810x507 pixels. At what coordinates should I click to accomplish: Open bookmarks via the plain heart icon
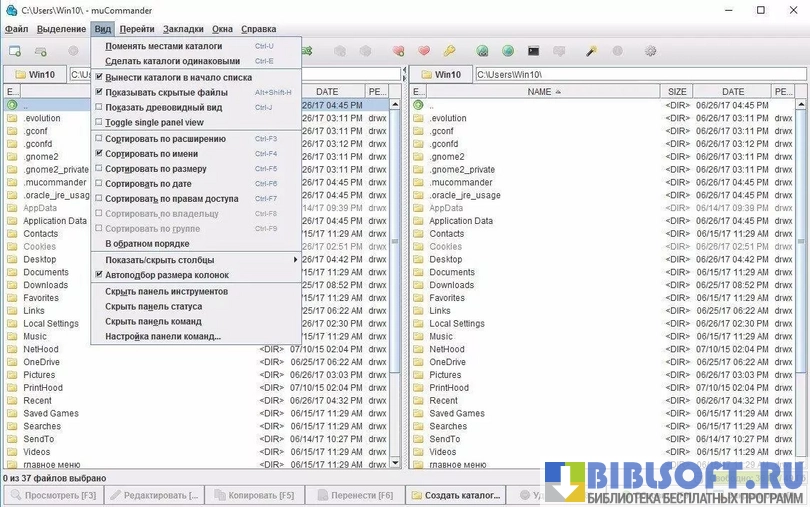(x=423, y=51)
